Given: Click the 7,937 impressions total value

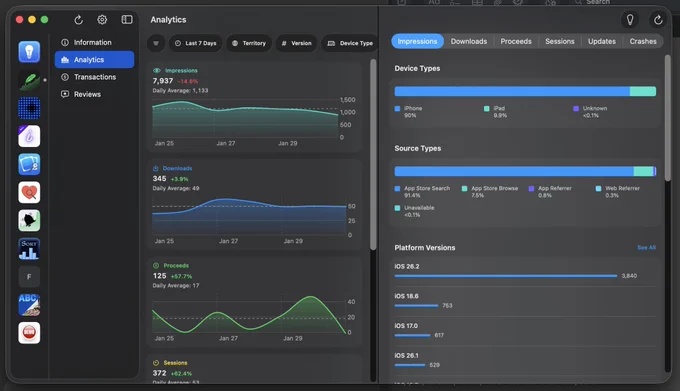Looking at the screenshot, I should (x=163, y=81).
